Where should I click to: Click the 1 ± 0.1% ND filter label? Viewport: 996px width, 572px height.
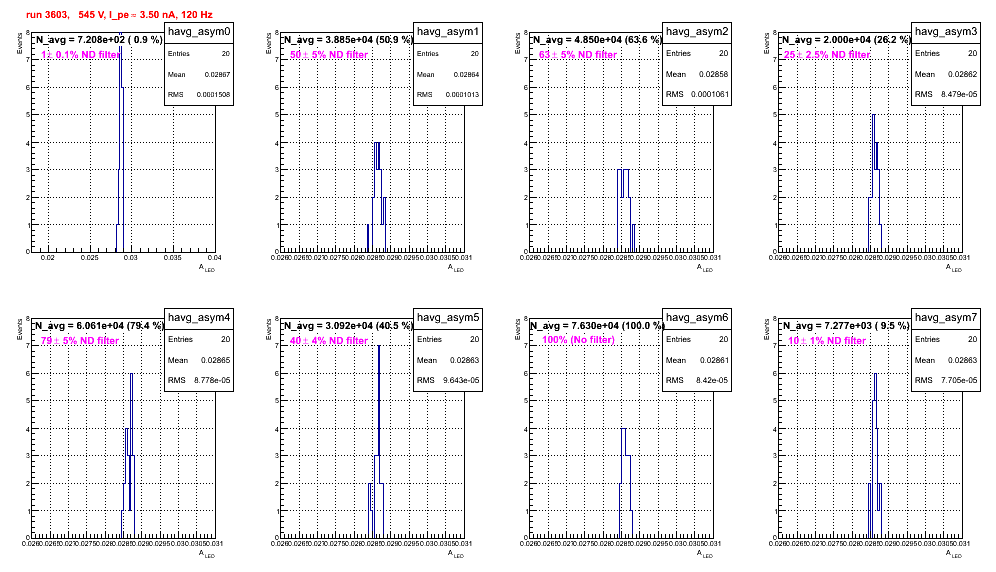click(81, 55)
